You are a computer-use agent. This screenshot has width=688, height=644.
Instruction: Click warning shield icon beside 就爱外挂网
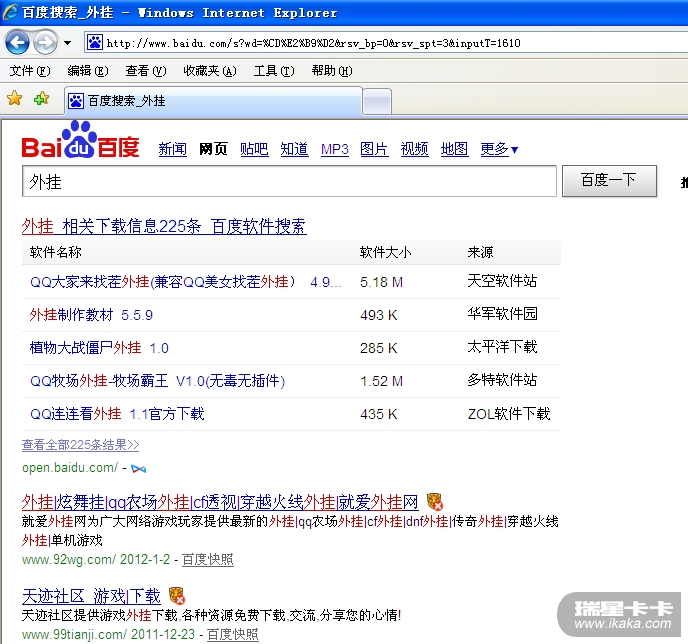(x=435, y=501)
